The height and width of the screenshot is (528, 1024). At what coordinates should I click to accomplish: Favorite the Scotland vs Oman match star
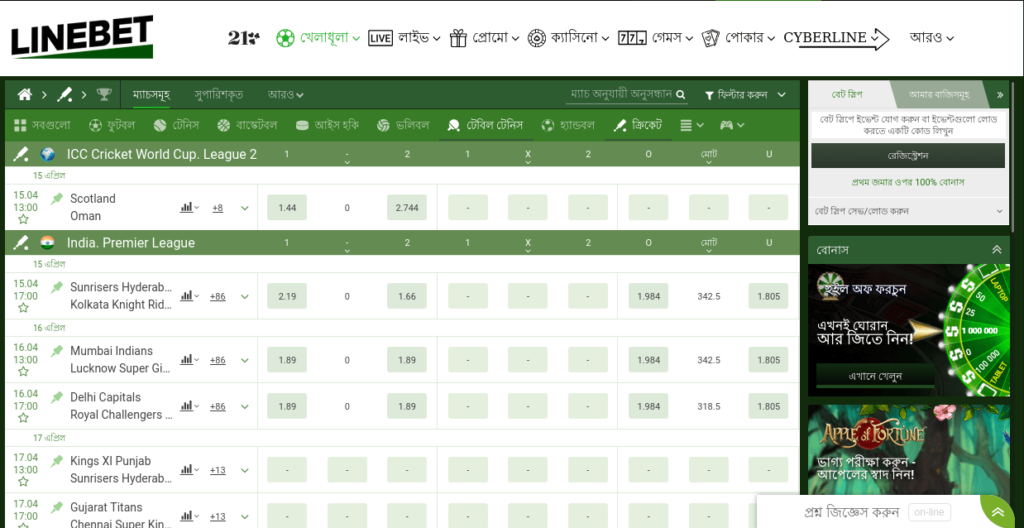tap(23, 220)
